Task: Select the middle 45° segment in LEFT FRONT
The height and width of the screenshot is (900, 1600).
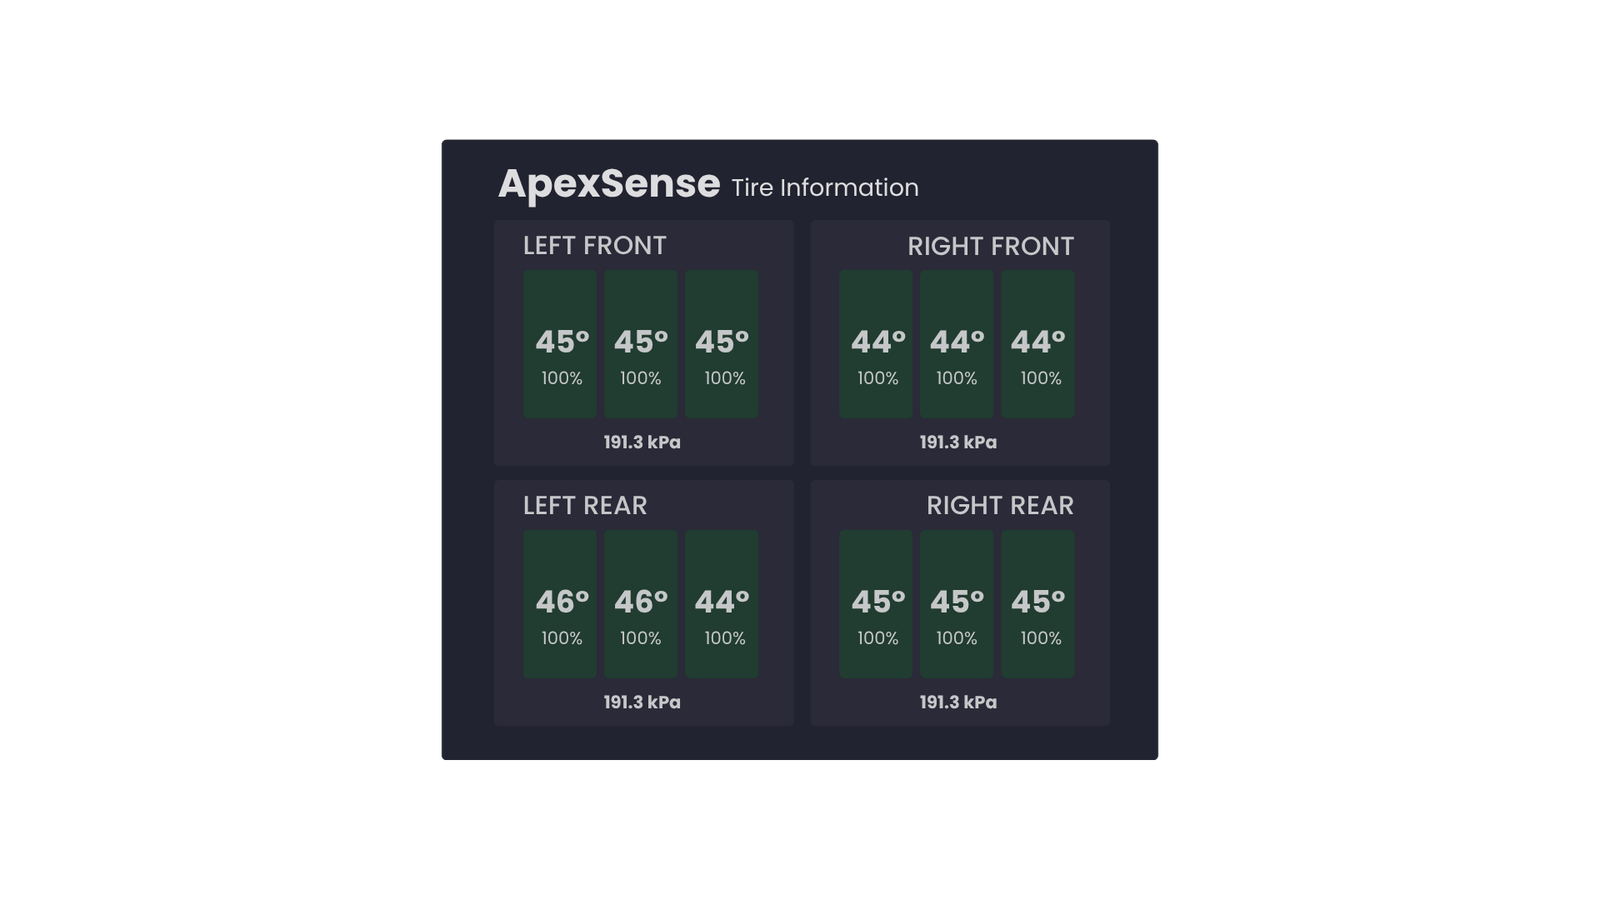Action: pyautogui.click(x=640, y=344)
